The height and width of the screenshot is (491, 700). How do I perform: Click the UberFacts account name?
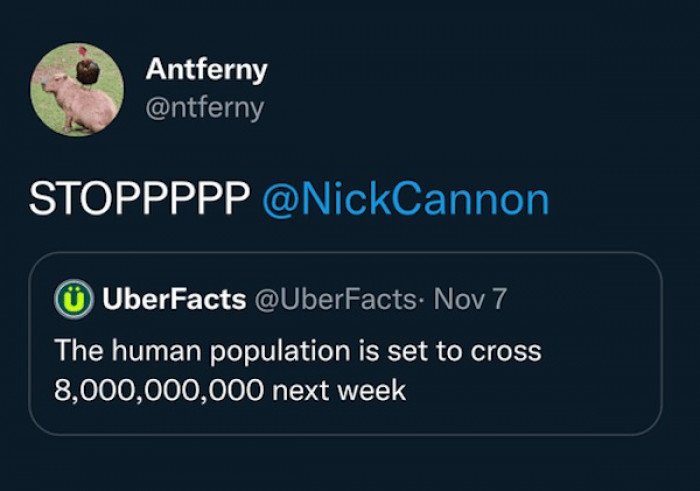click(173, 300)
